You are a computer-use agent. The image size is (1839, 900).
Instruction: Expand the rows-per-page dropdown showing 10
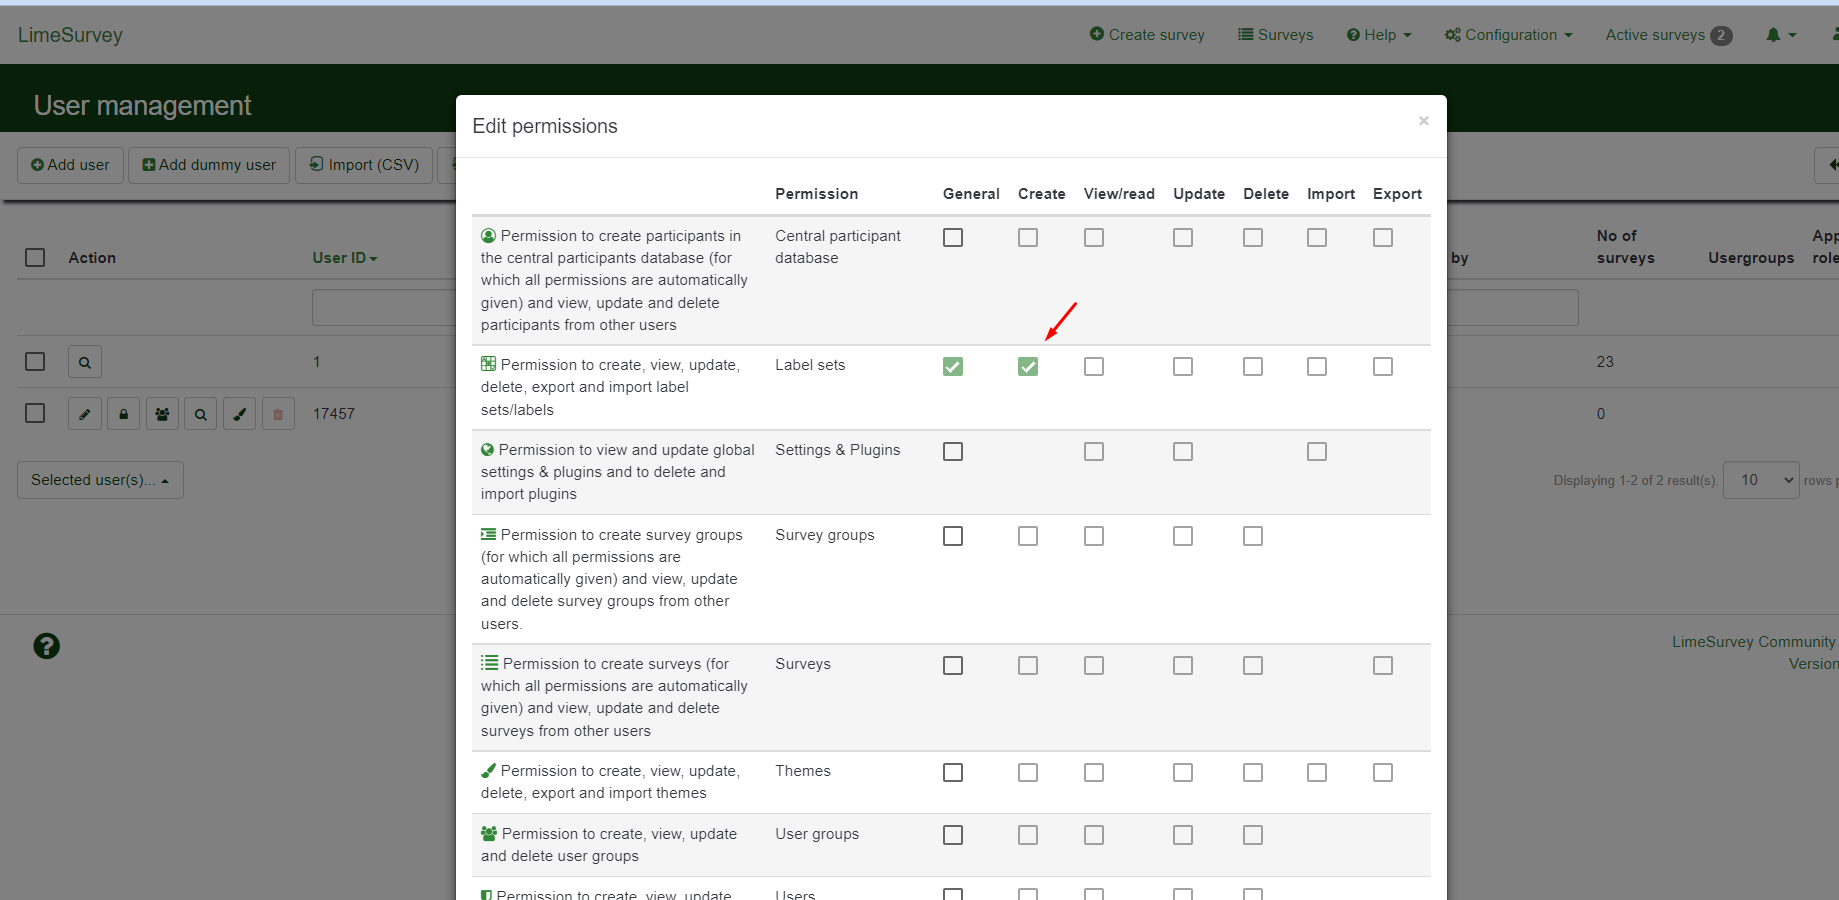(1761, 480)
